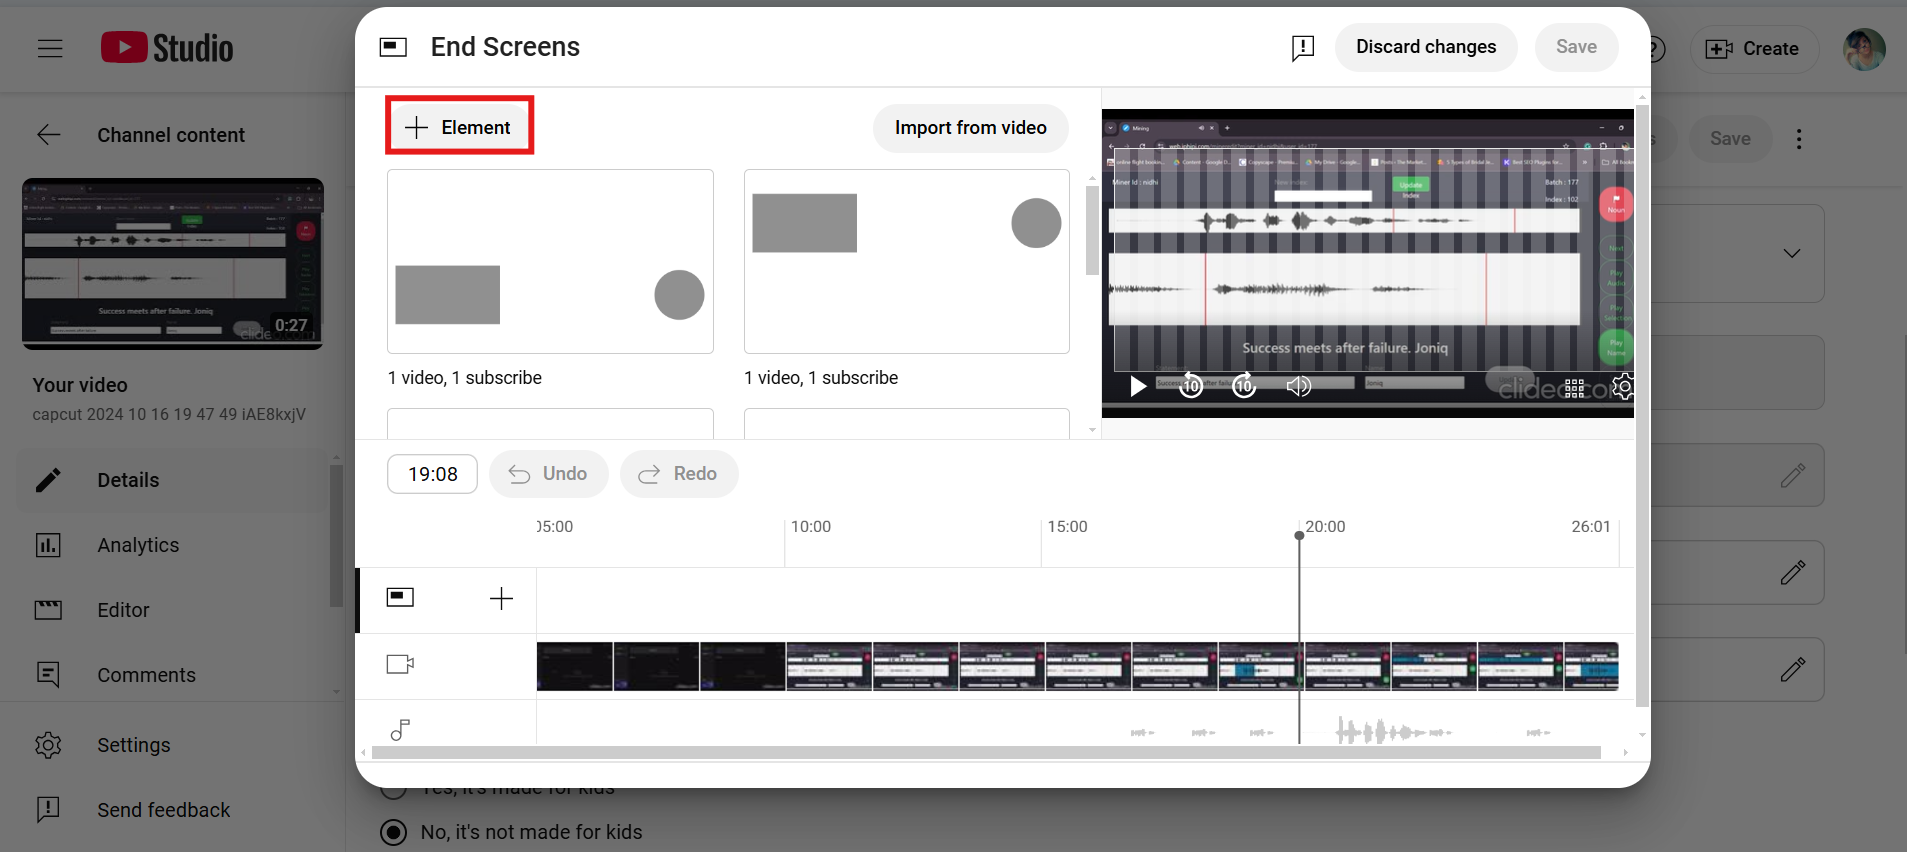Screen dimensions: 1907x852
Task: Click the End Screens title icon
Action: pos(393,47)
